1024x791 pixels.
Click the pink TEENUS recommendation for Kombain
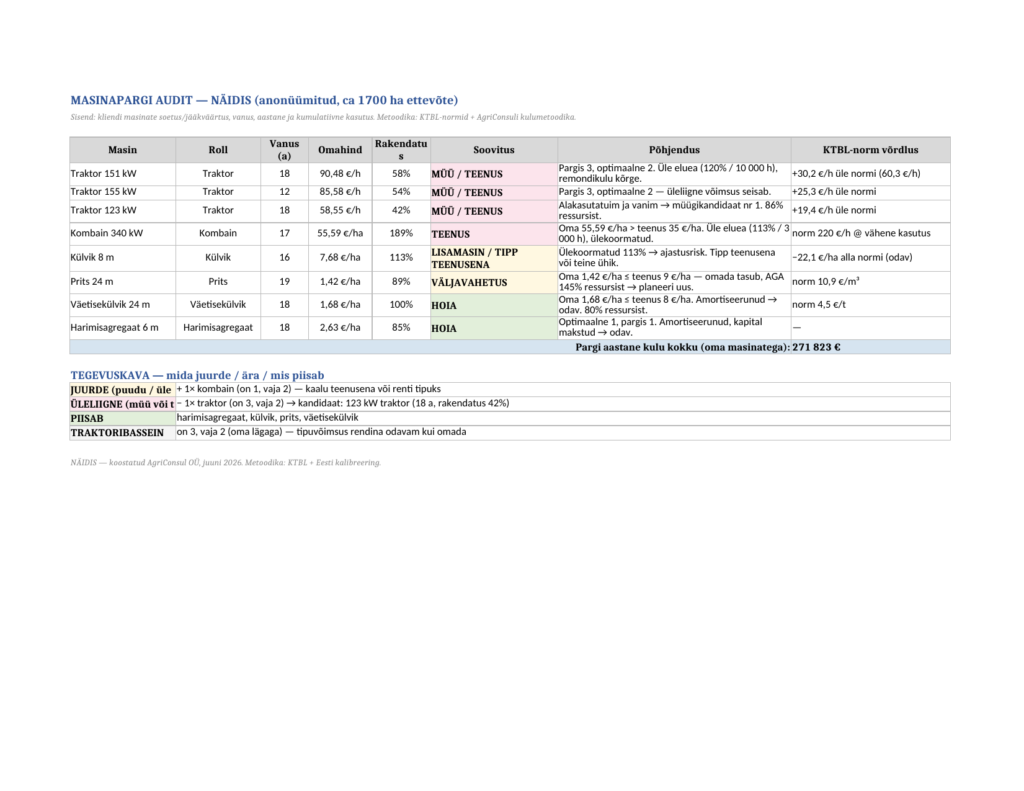coord(494,234)
